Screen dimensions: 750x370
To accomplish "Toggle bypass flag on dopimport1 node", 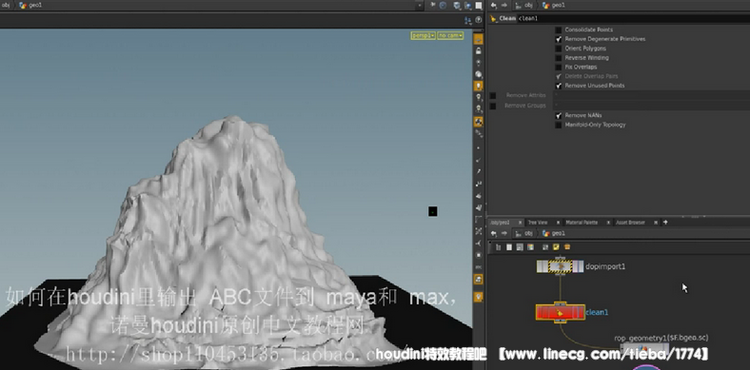I will click(x=540, y=266).
